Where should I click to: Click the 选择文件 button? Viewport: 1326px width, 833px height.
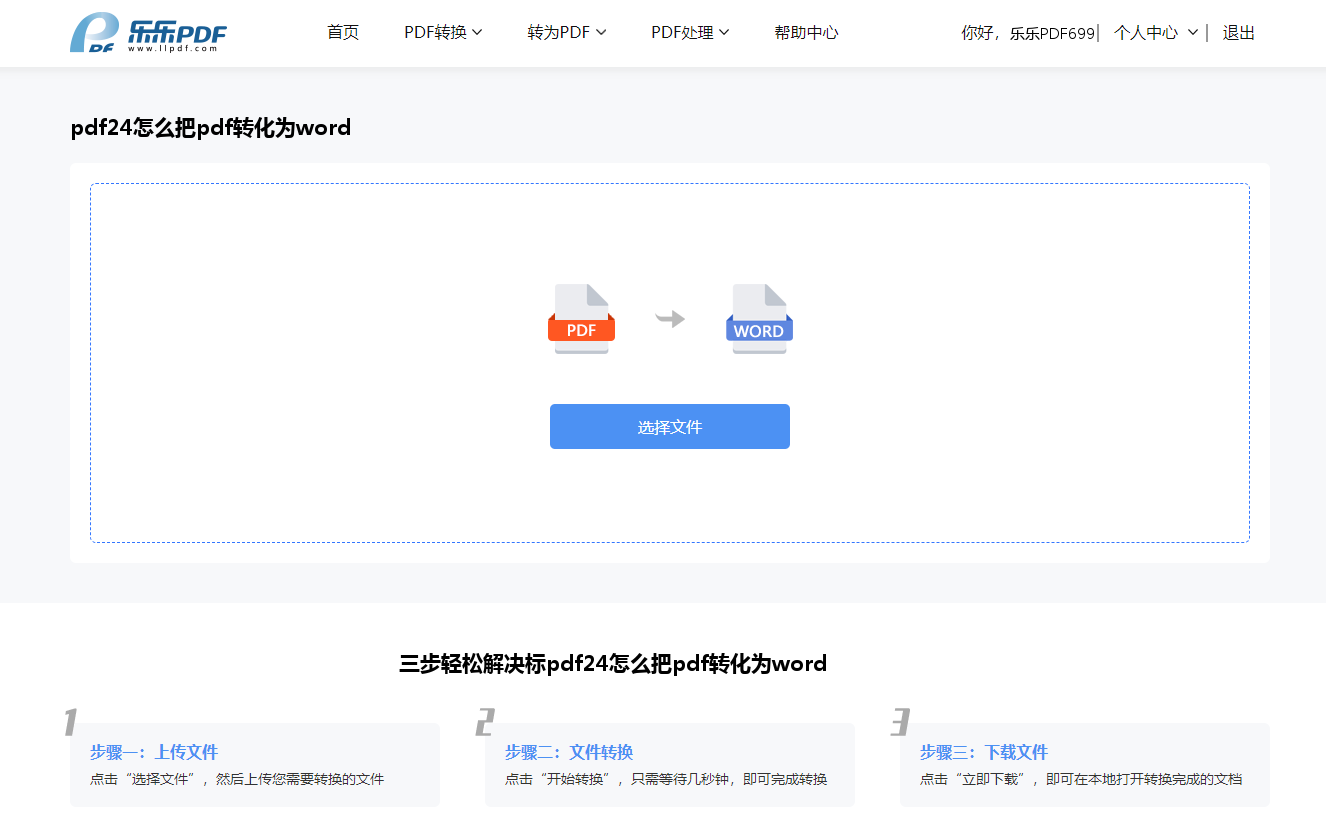tap(670, 427)
